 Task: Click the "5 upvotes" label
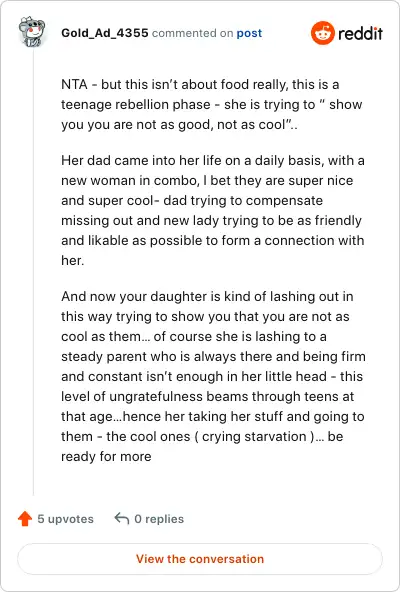[65, 519]
